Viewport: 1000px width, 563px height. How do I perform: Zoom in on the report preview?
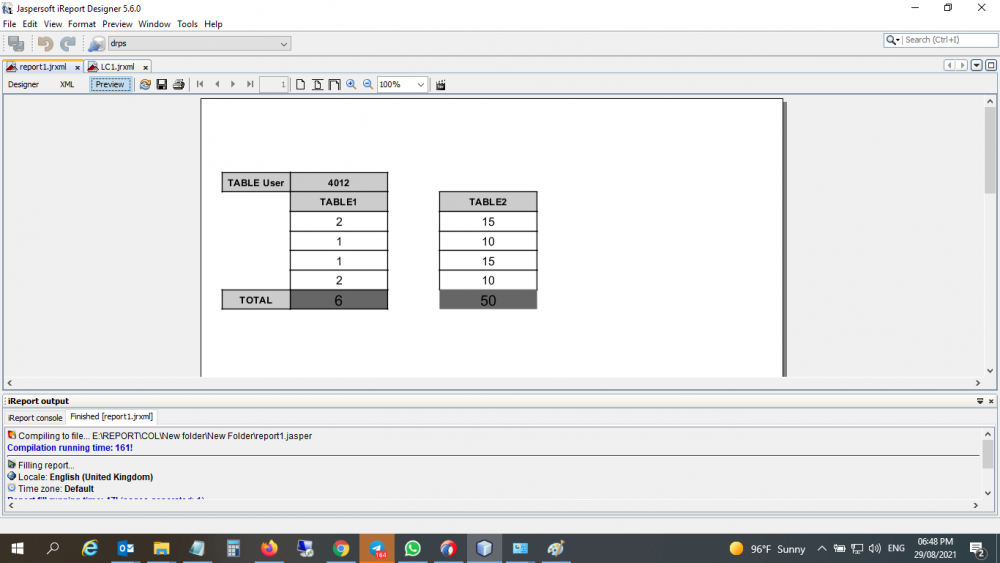pos(351,85)
